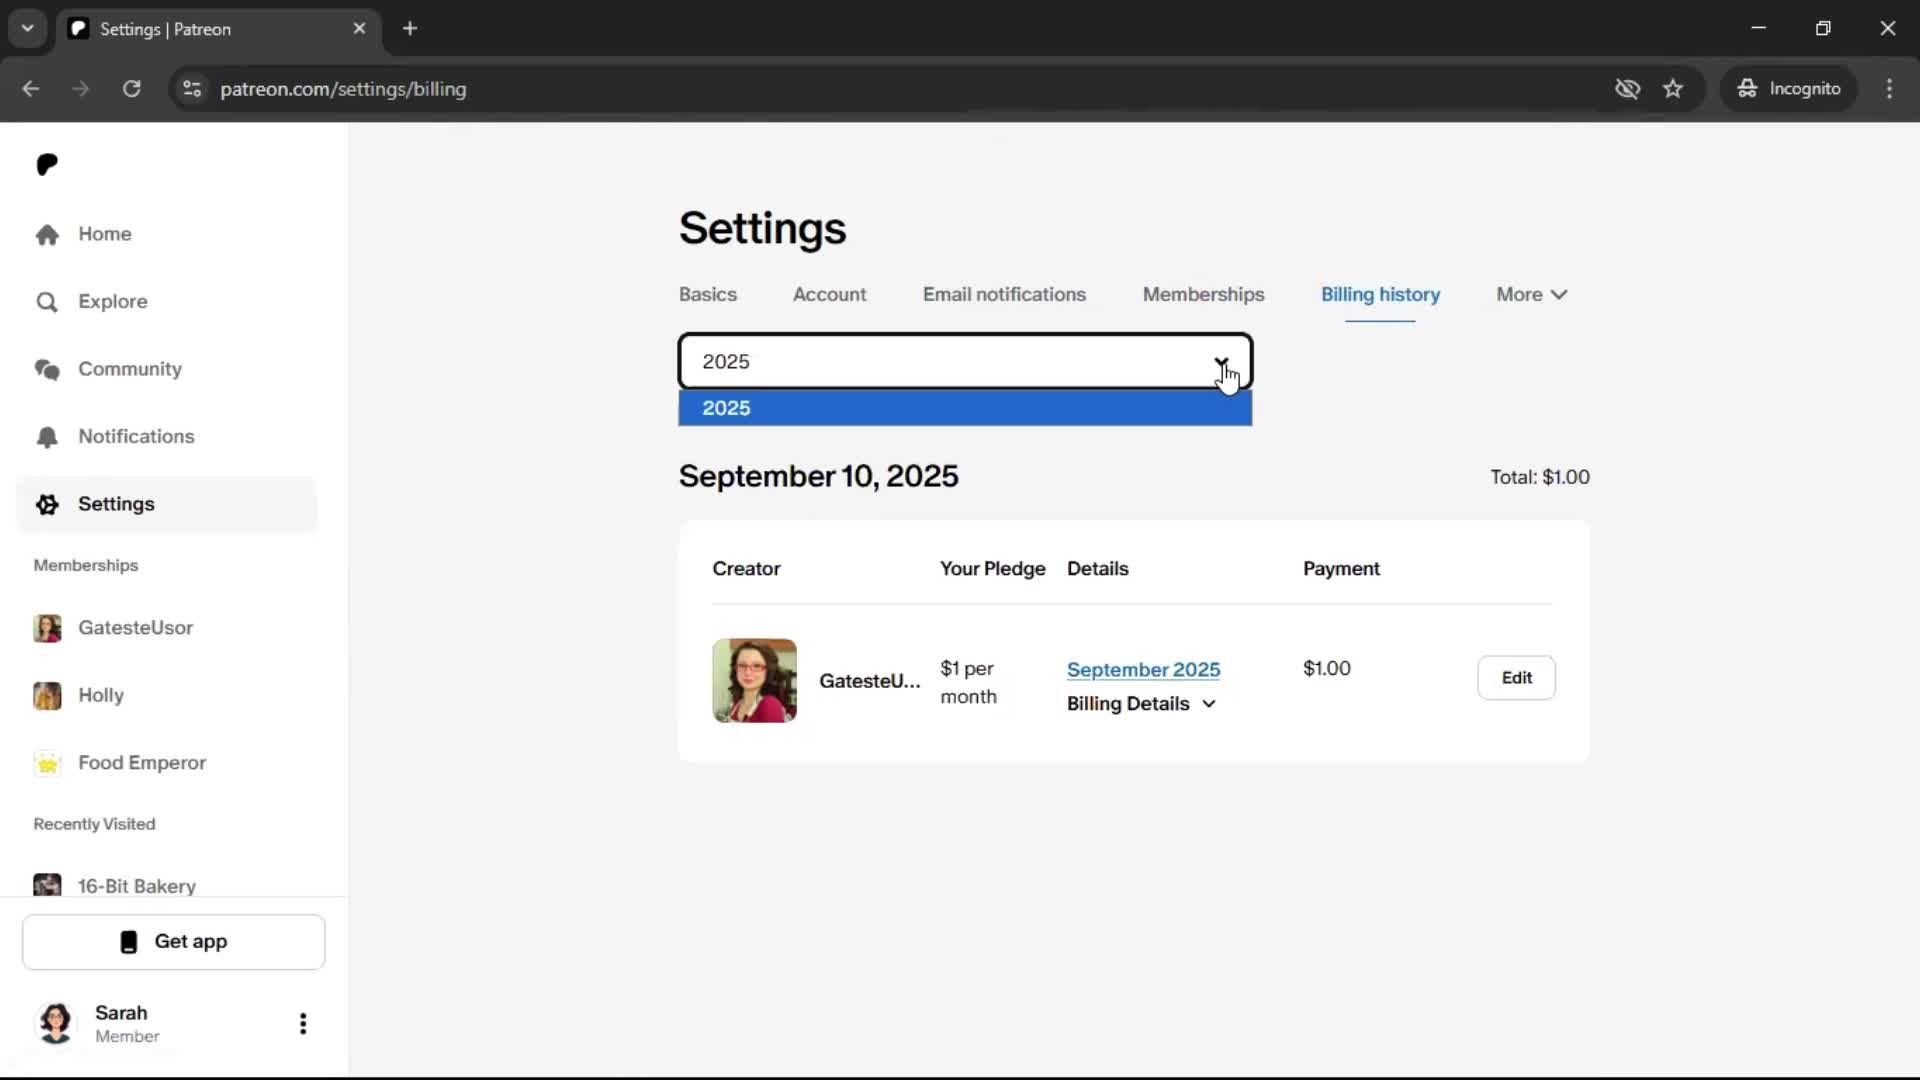
Task: Click the Community chat bubbles icon
Action: point(47,369)
